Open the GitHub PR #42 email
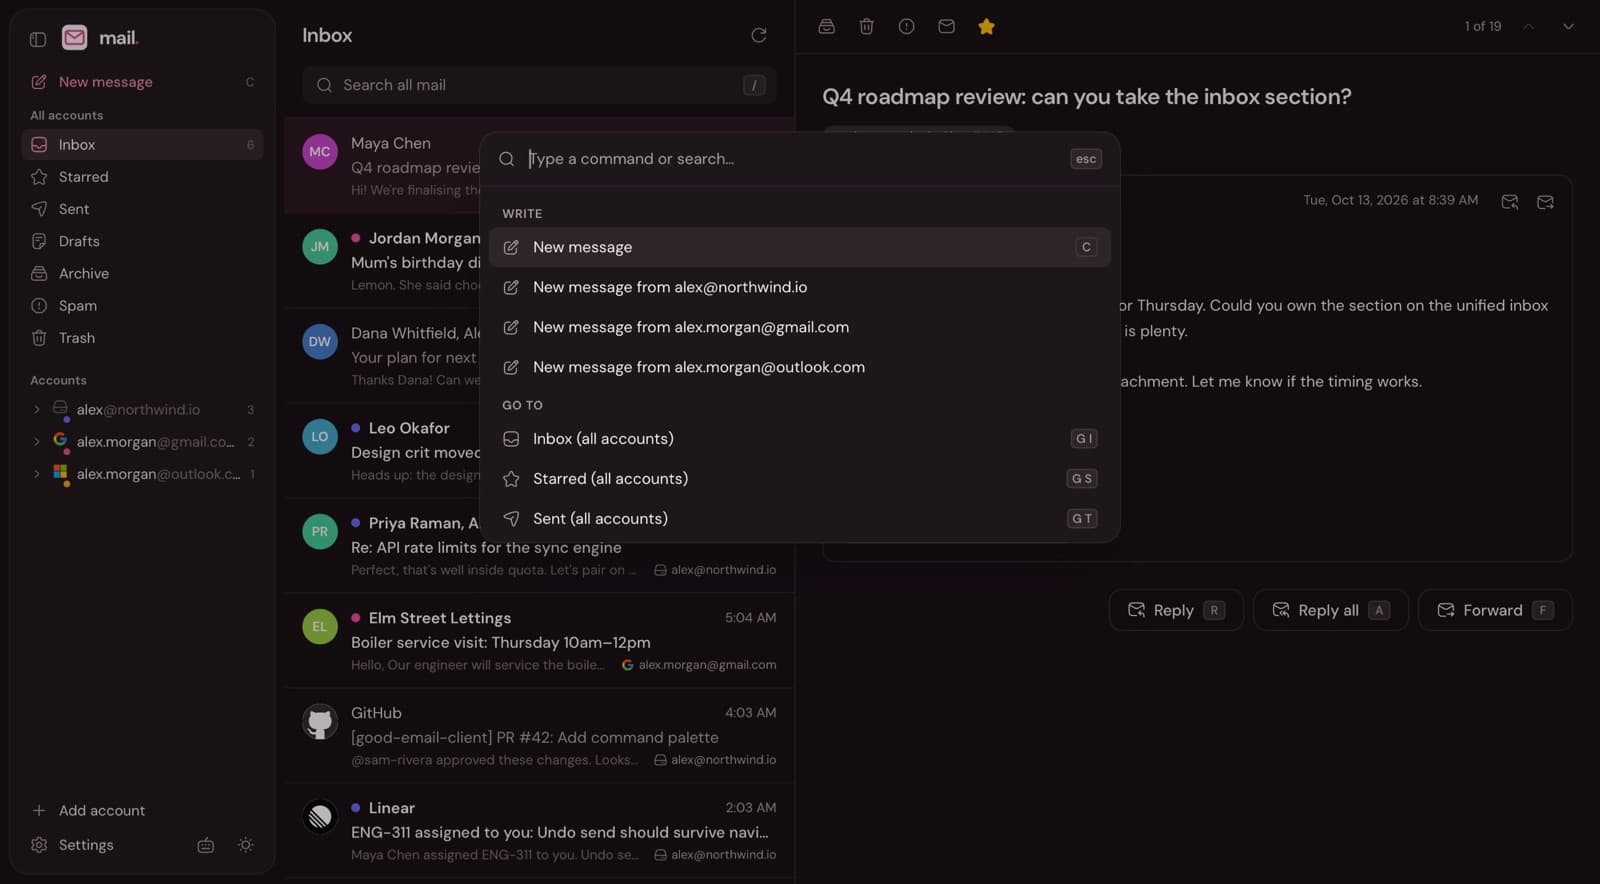Image resolution: width=1600 pixels, height=884 pixels. [x=540, y=736]
